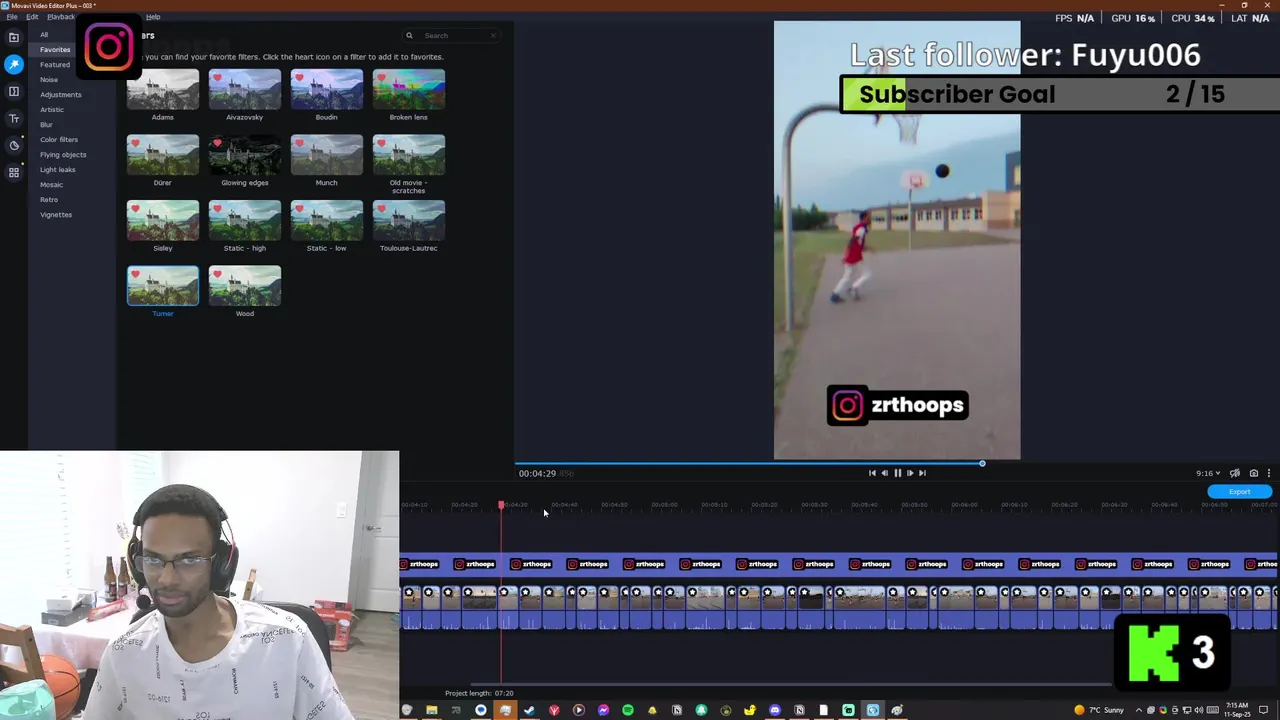Take a snapshot with camera icon
This screenshot has width=1280, height=720.
[1254, 473]
